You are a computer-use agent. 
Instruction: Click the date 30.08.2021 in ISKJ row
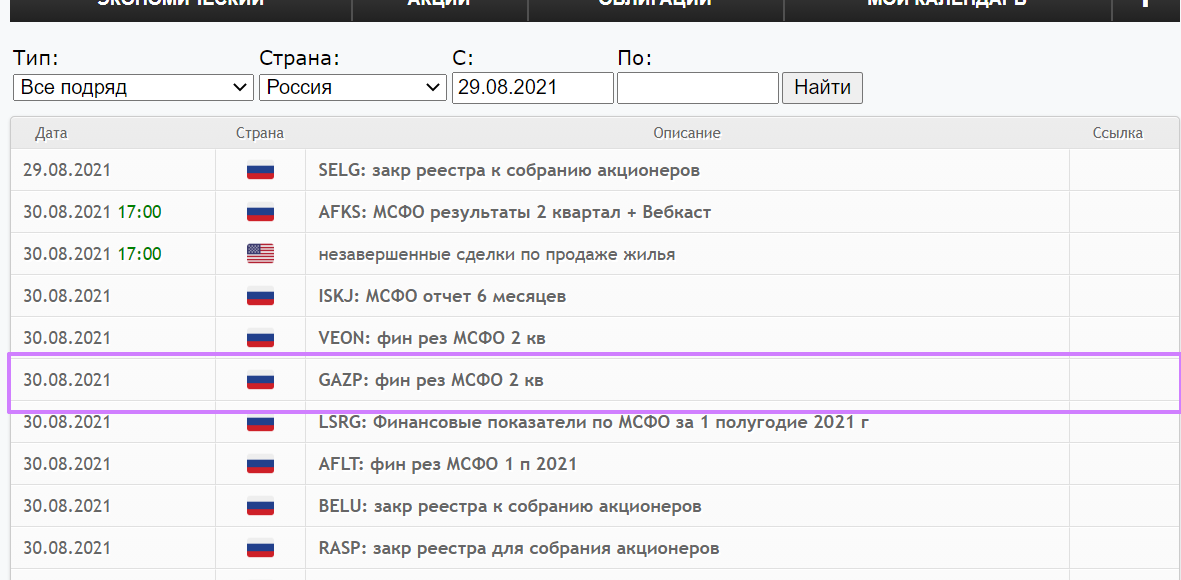pyautogui.click(x=66, y=297)
